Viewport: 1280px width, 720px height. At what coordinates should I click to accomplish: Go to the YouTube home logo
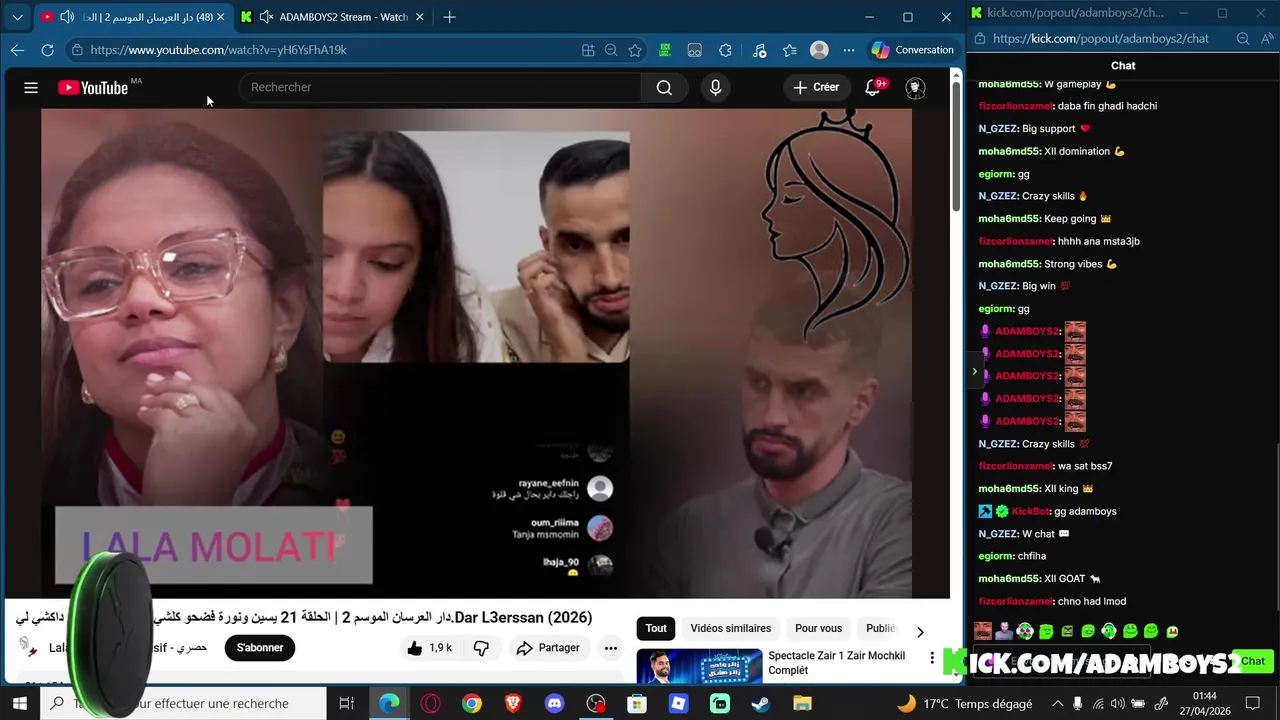click(x=93, y=88)
